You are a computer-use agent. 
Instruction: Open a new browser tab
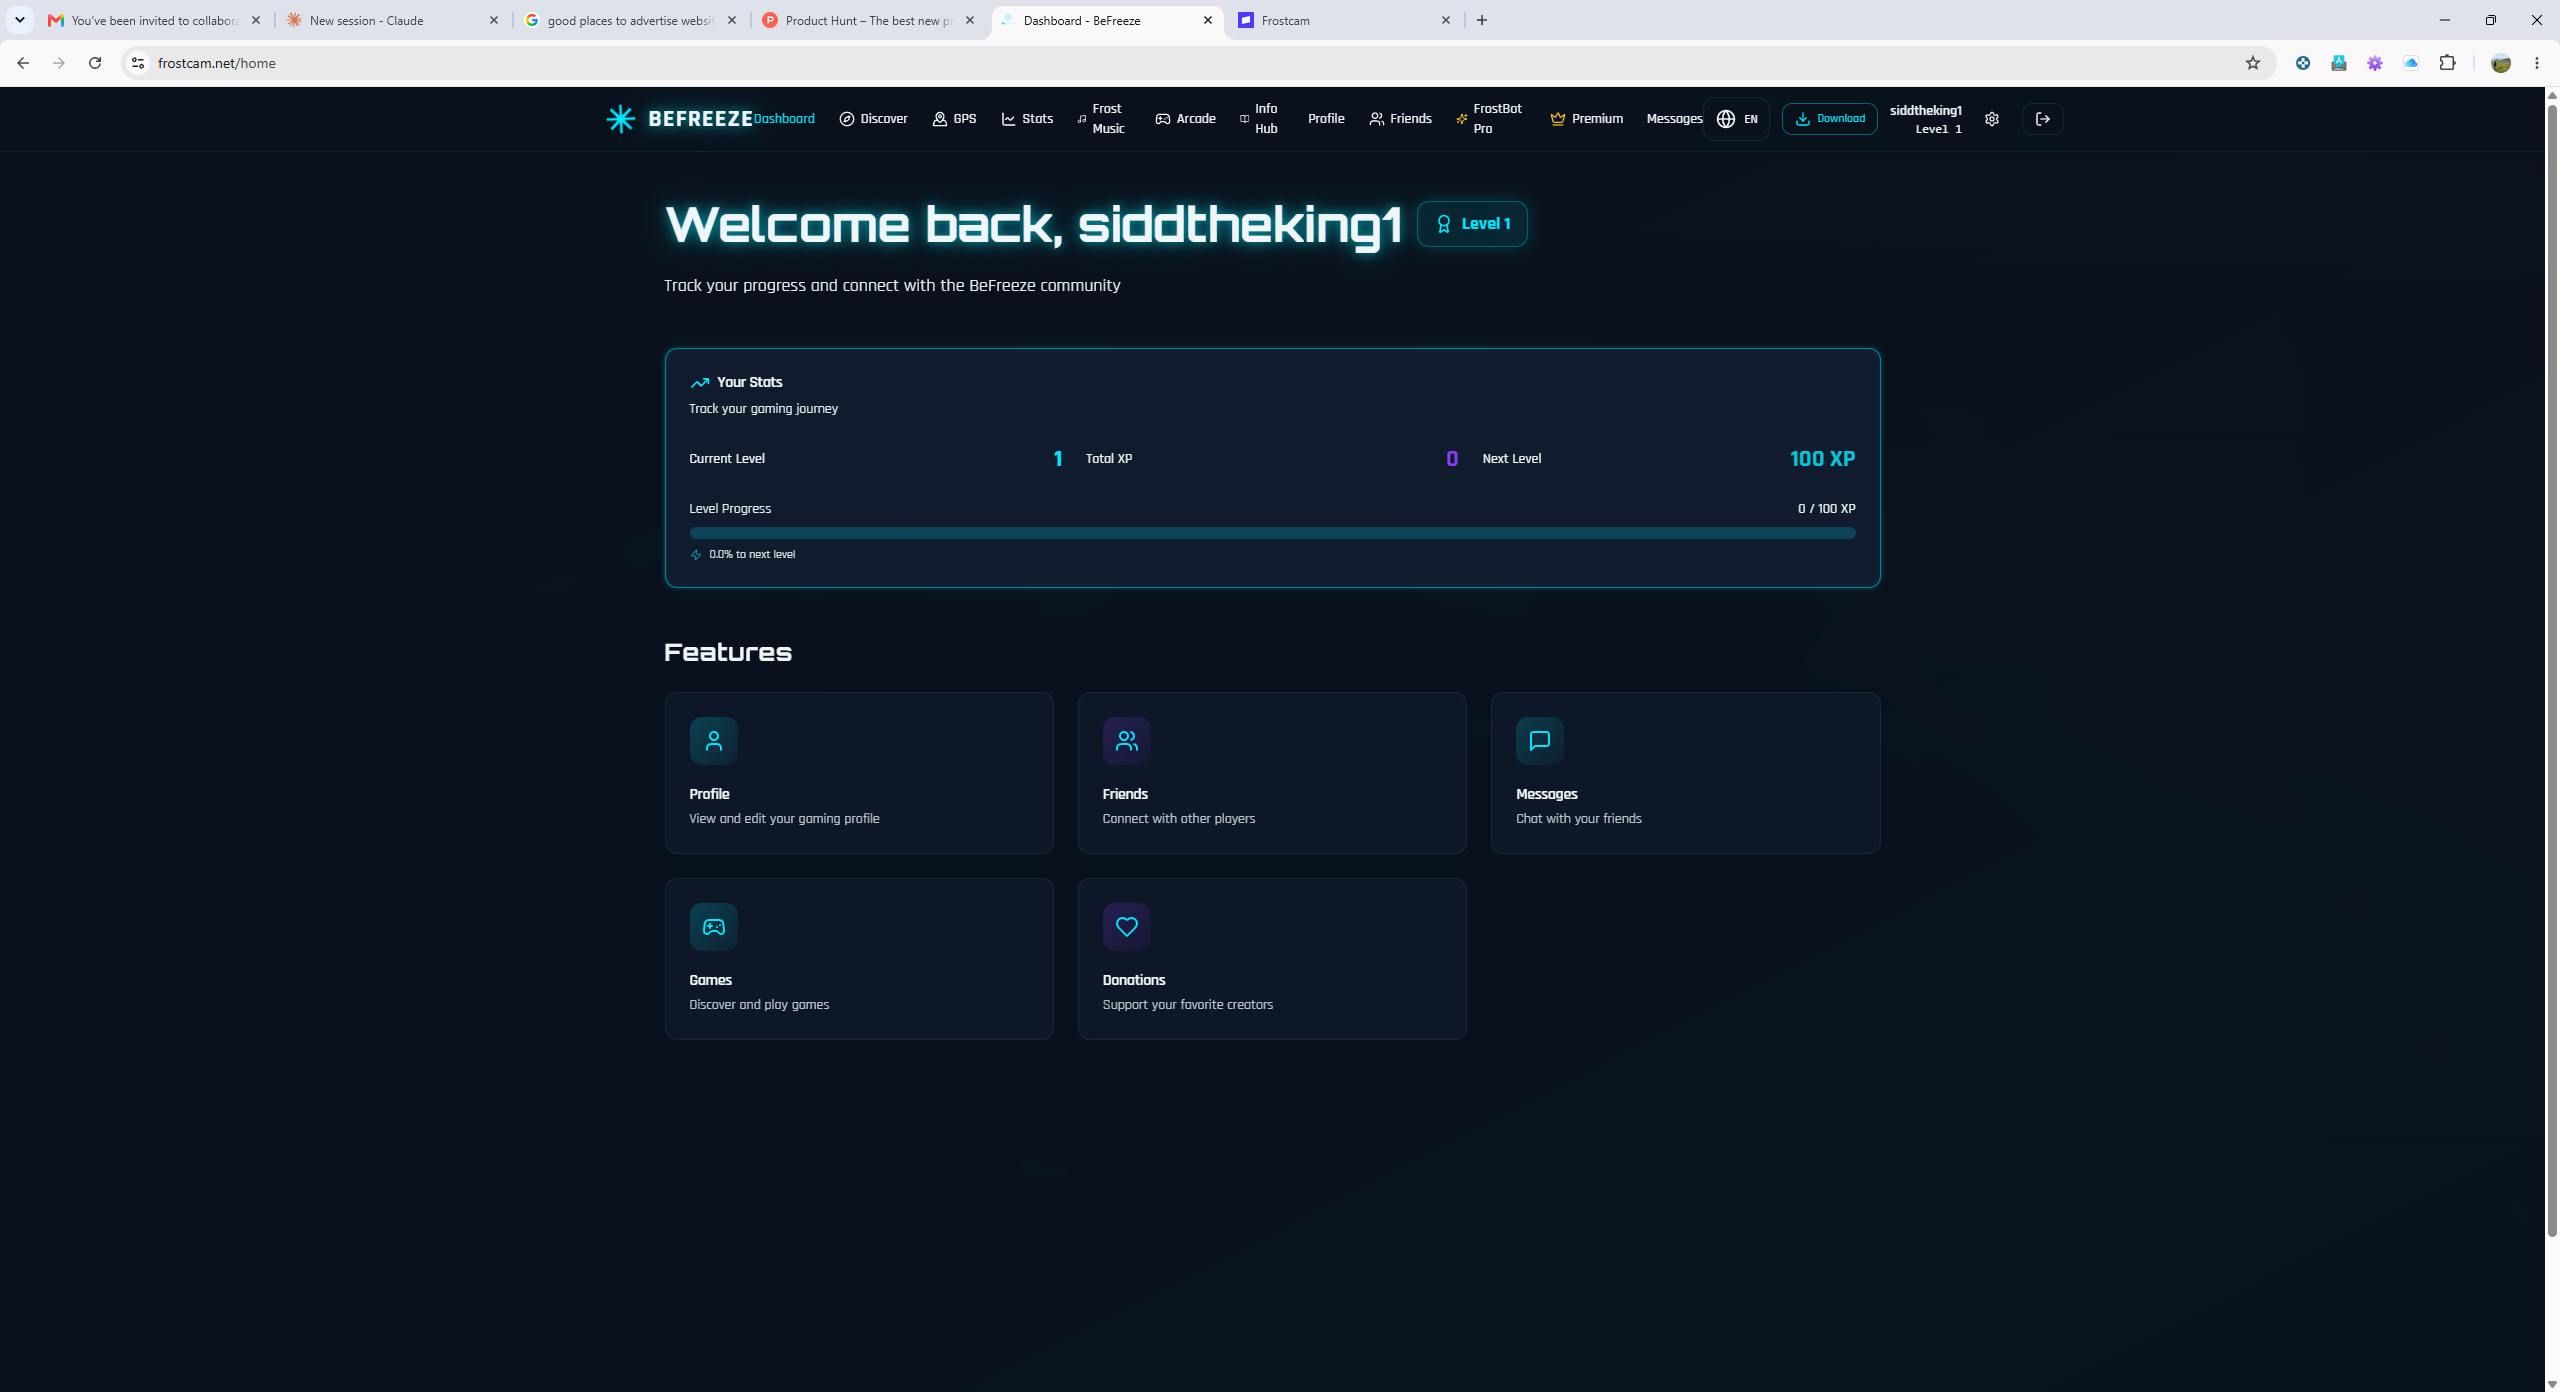coord(1481,20)
